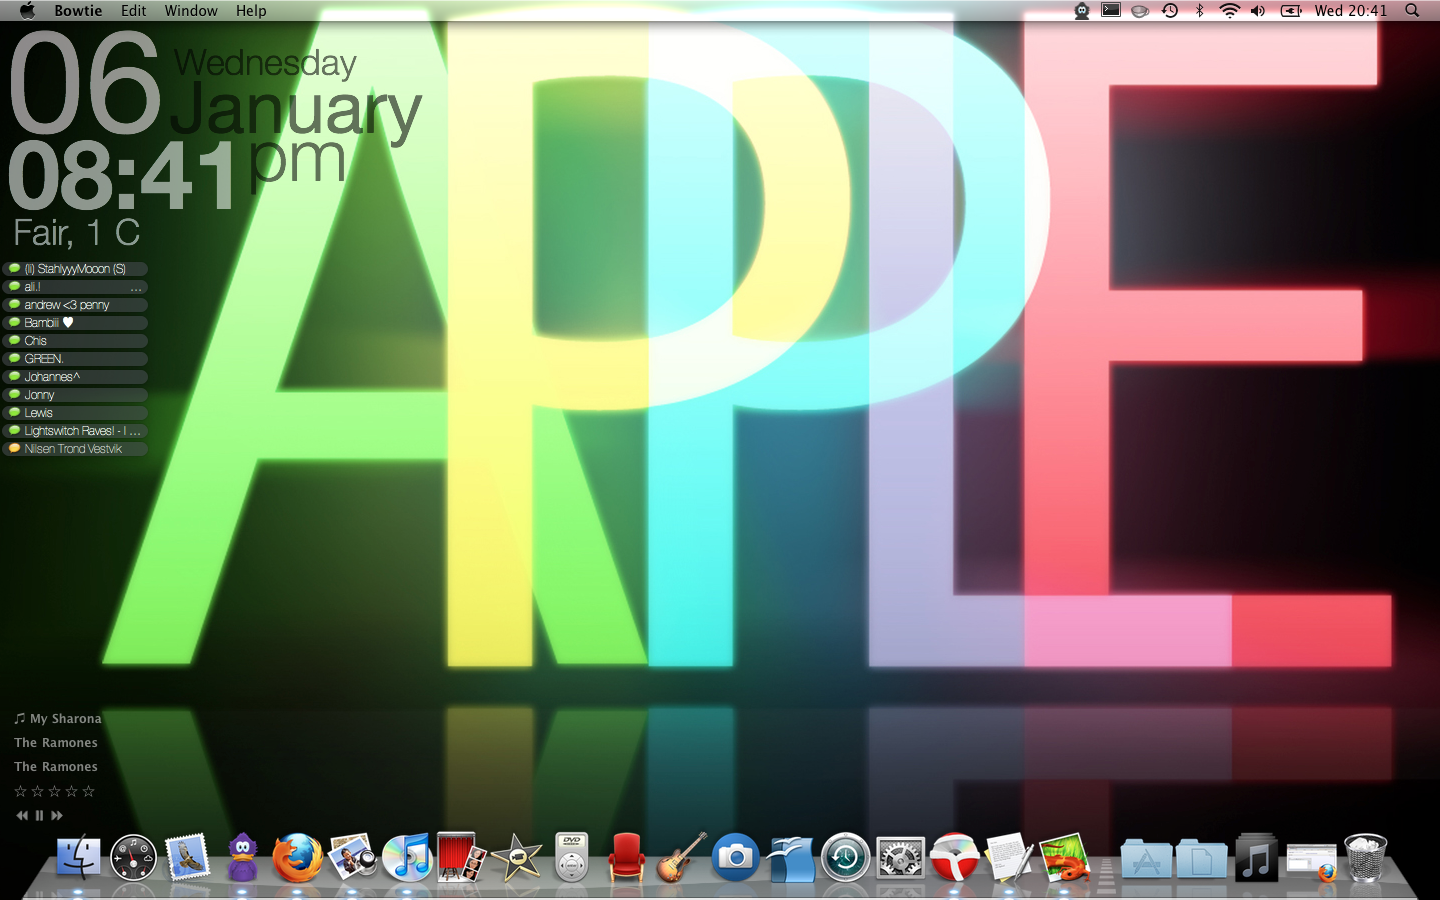Rate My Sharona with the first star

[x=20, y=791]
